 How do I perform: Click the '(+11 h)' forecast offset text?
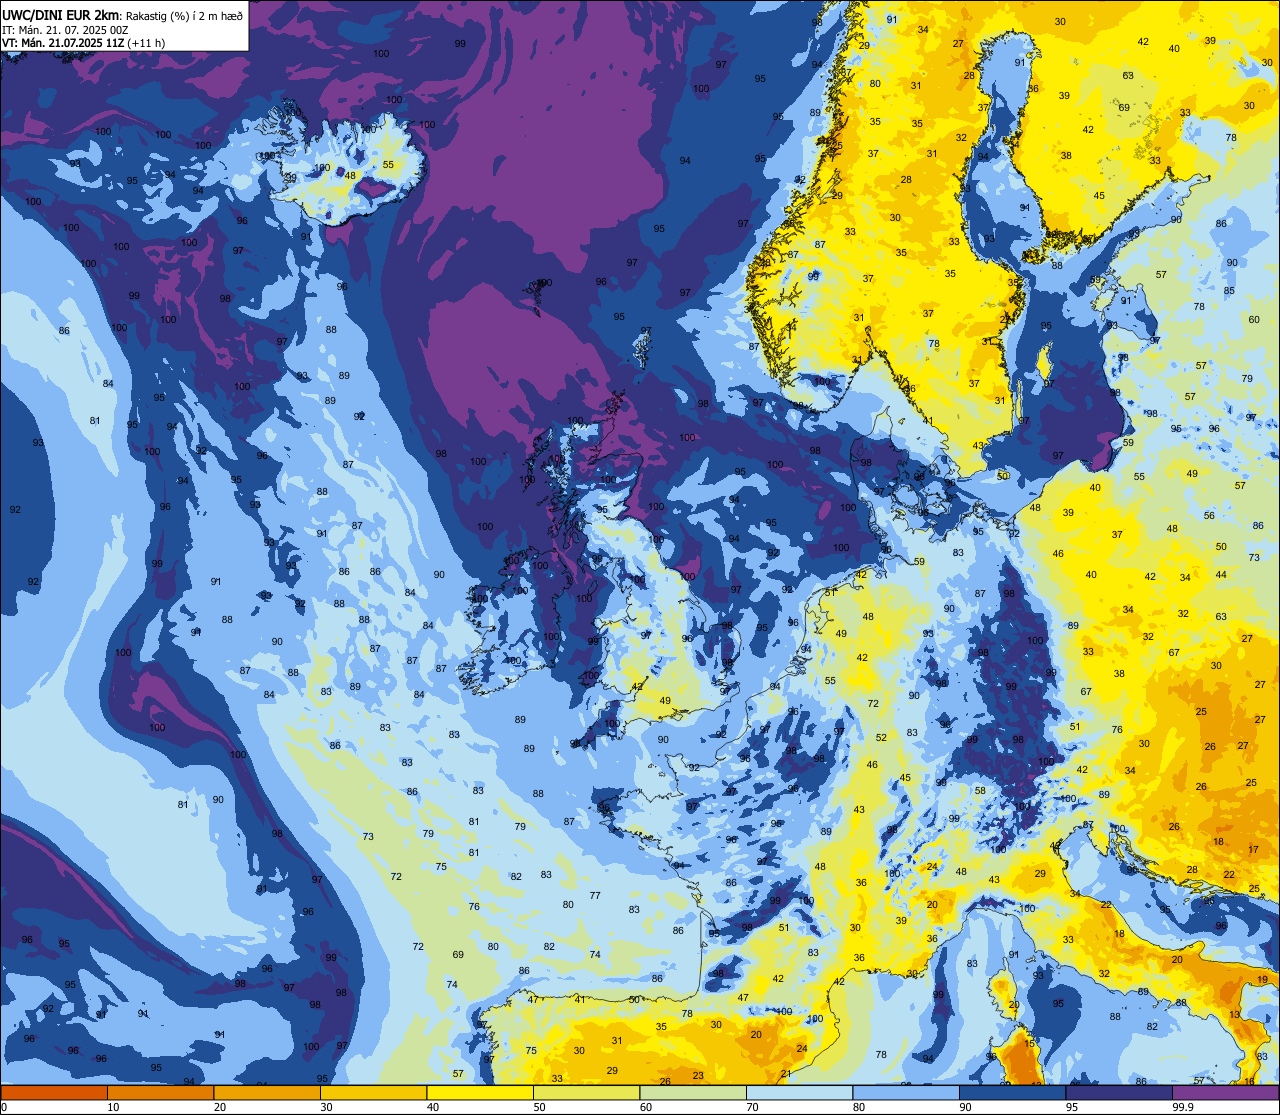[x=146, y=43]
